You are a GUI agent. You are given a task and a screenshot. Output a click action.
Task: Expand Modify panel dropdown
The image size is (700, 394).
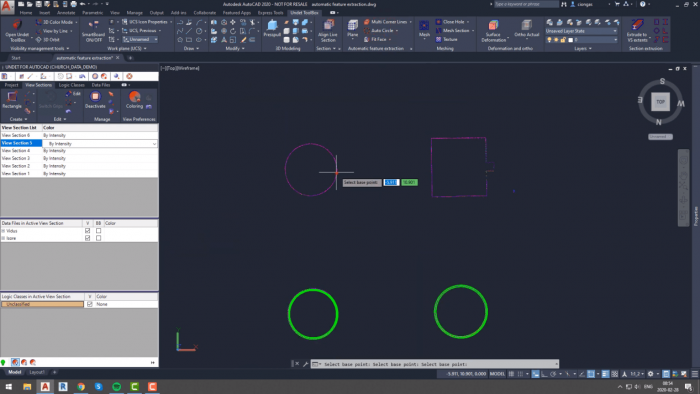235,48
